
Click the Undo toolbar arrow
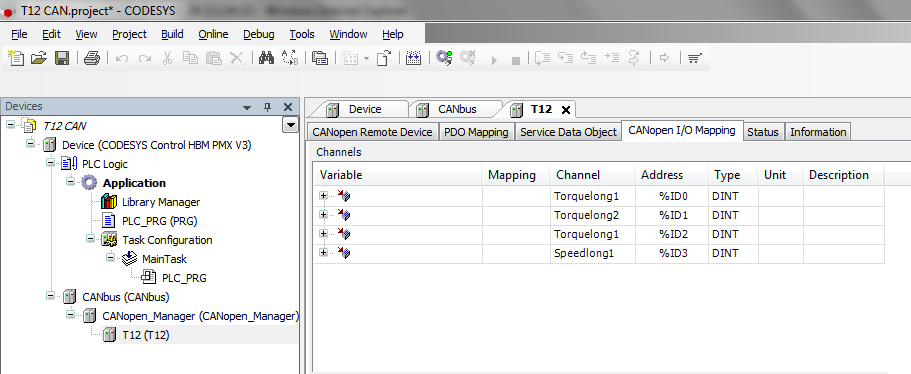pos(121,59)
